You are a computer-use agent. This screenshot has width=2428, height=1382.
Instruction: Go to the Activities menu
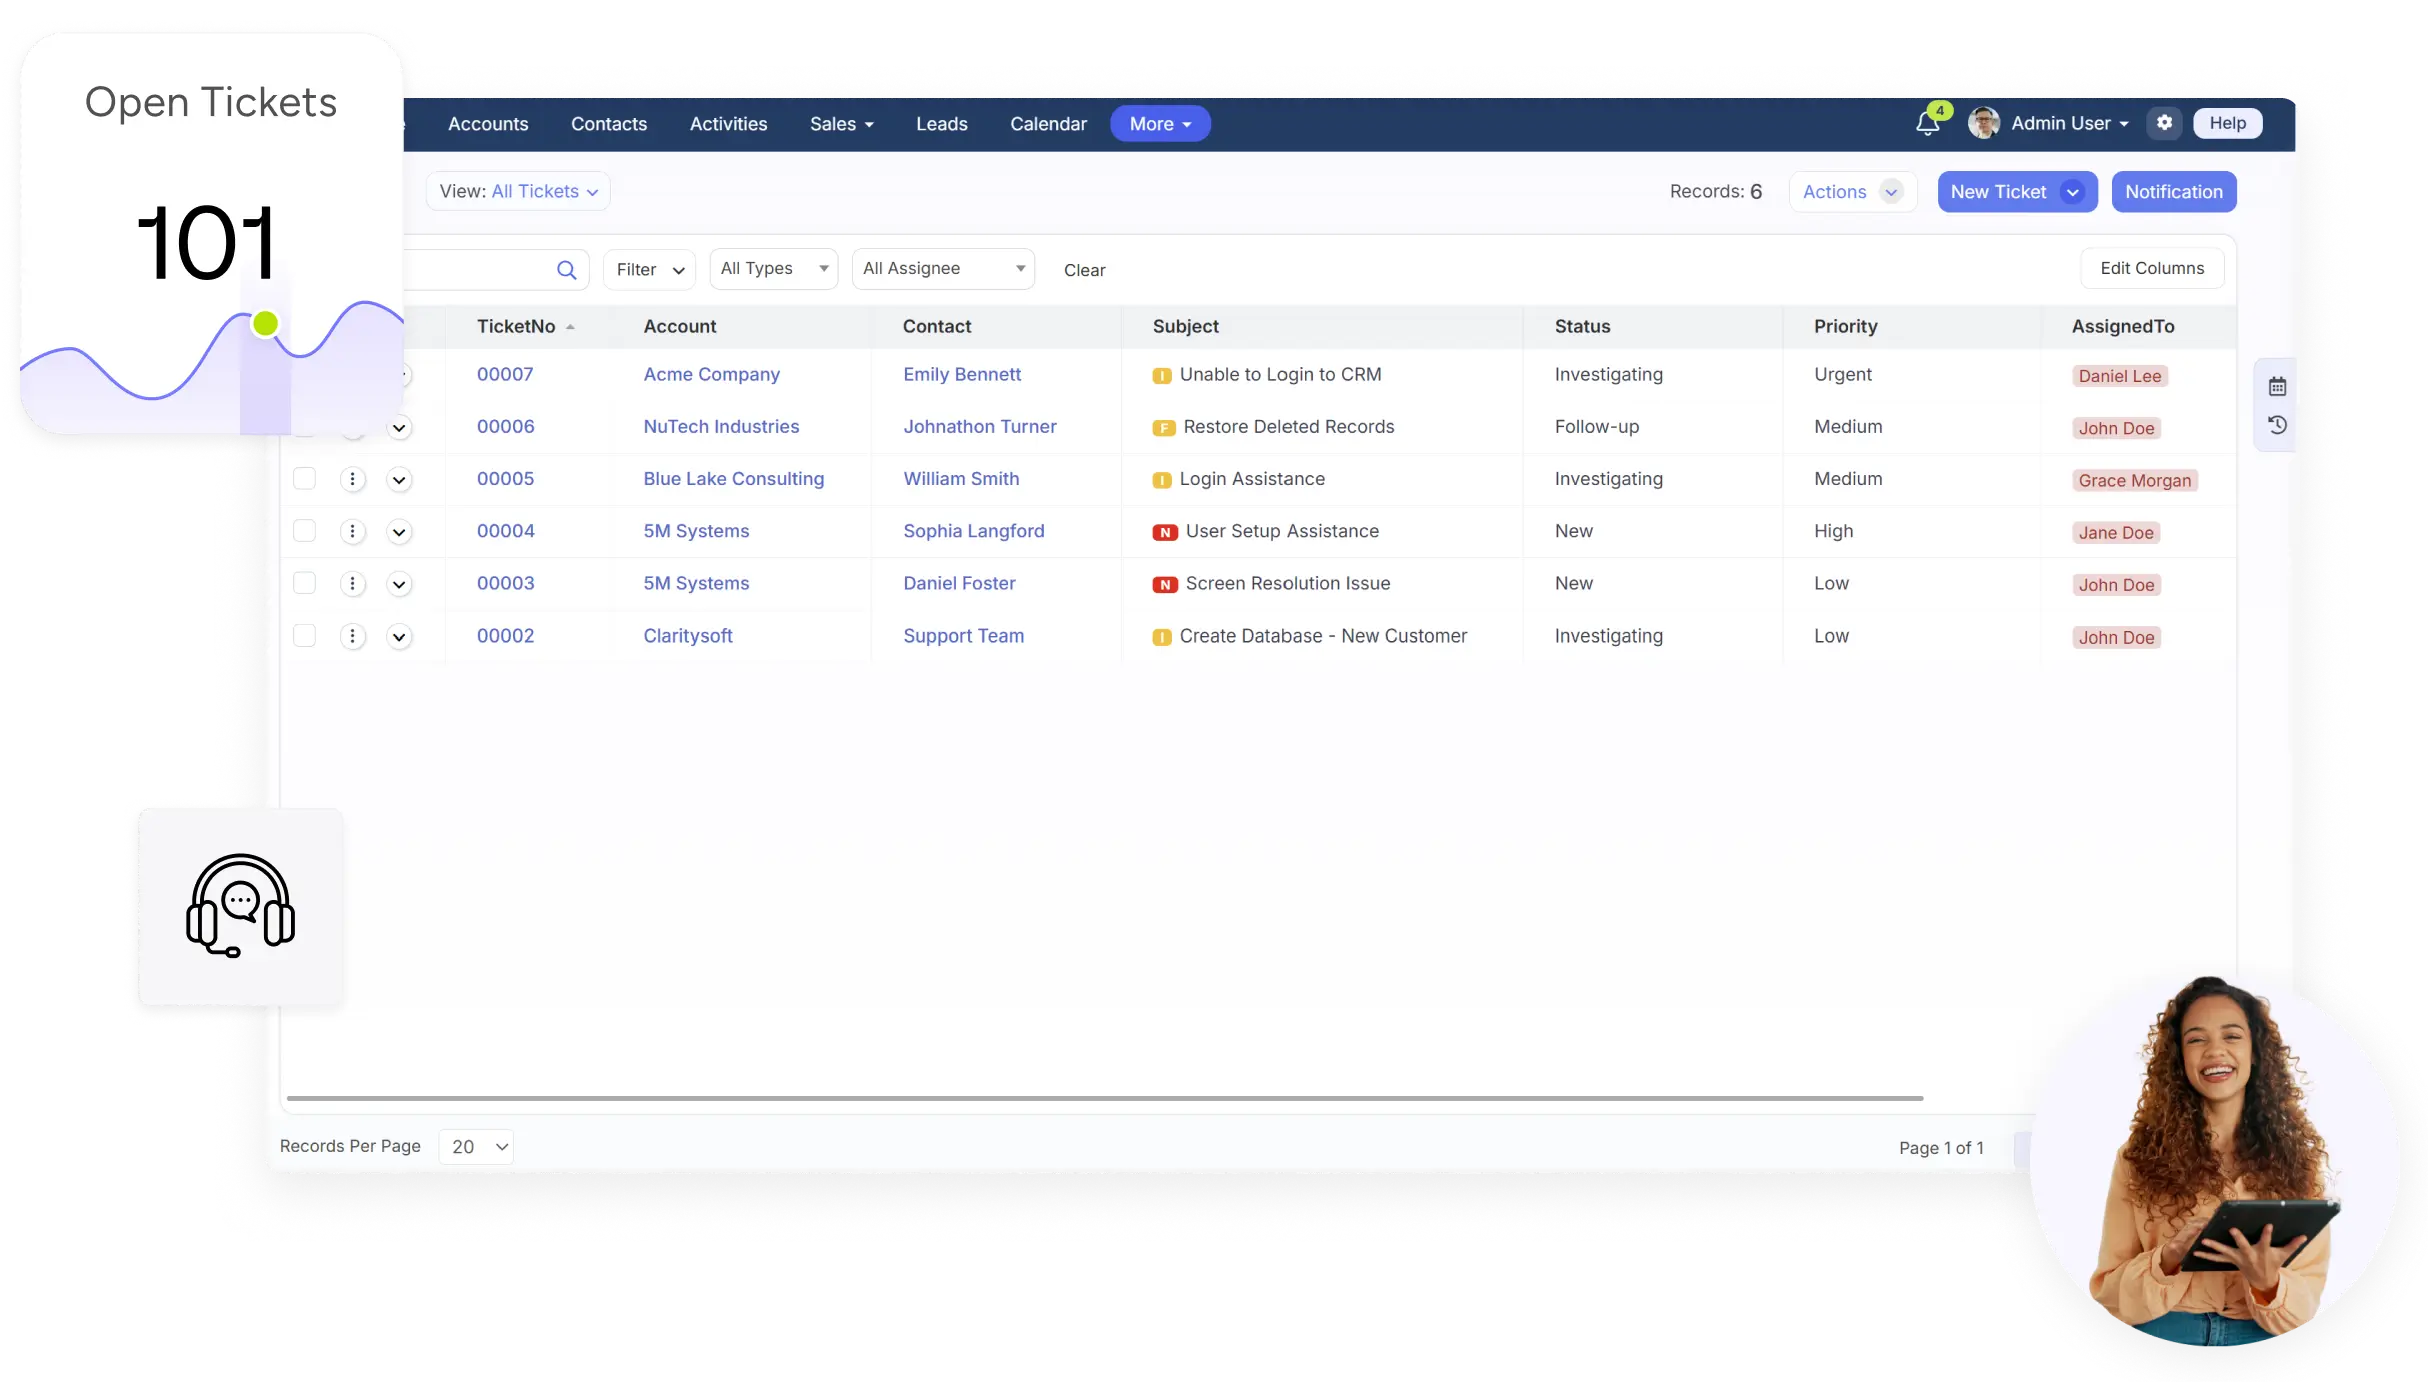pos(728,124)
